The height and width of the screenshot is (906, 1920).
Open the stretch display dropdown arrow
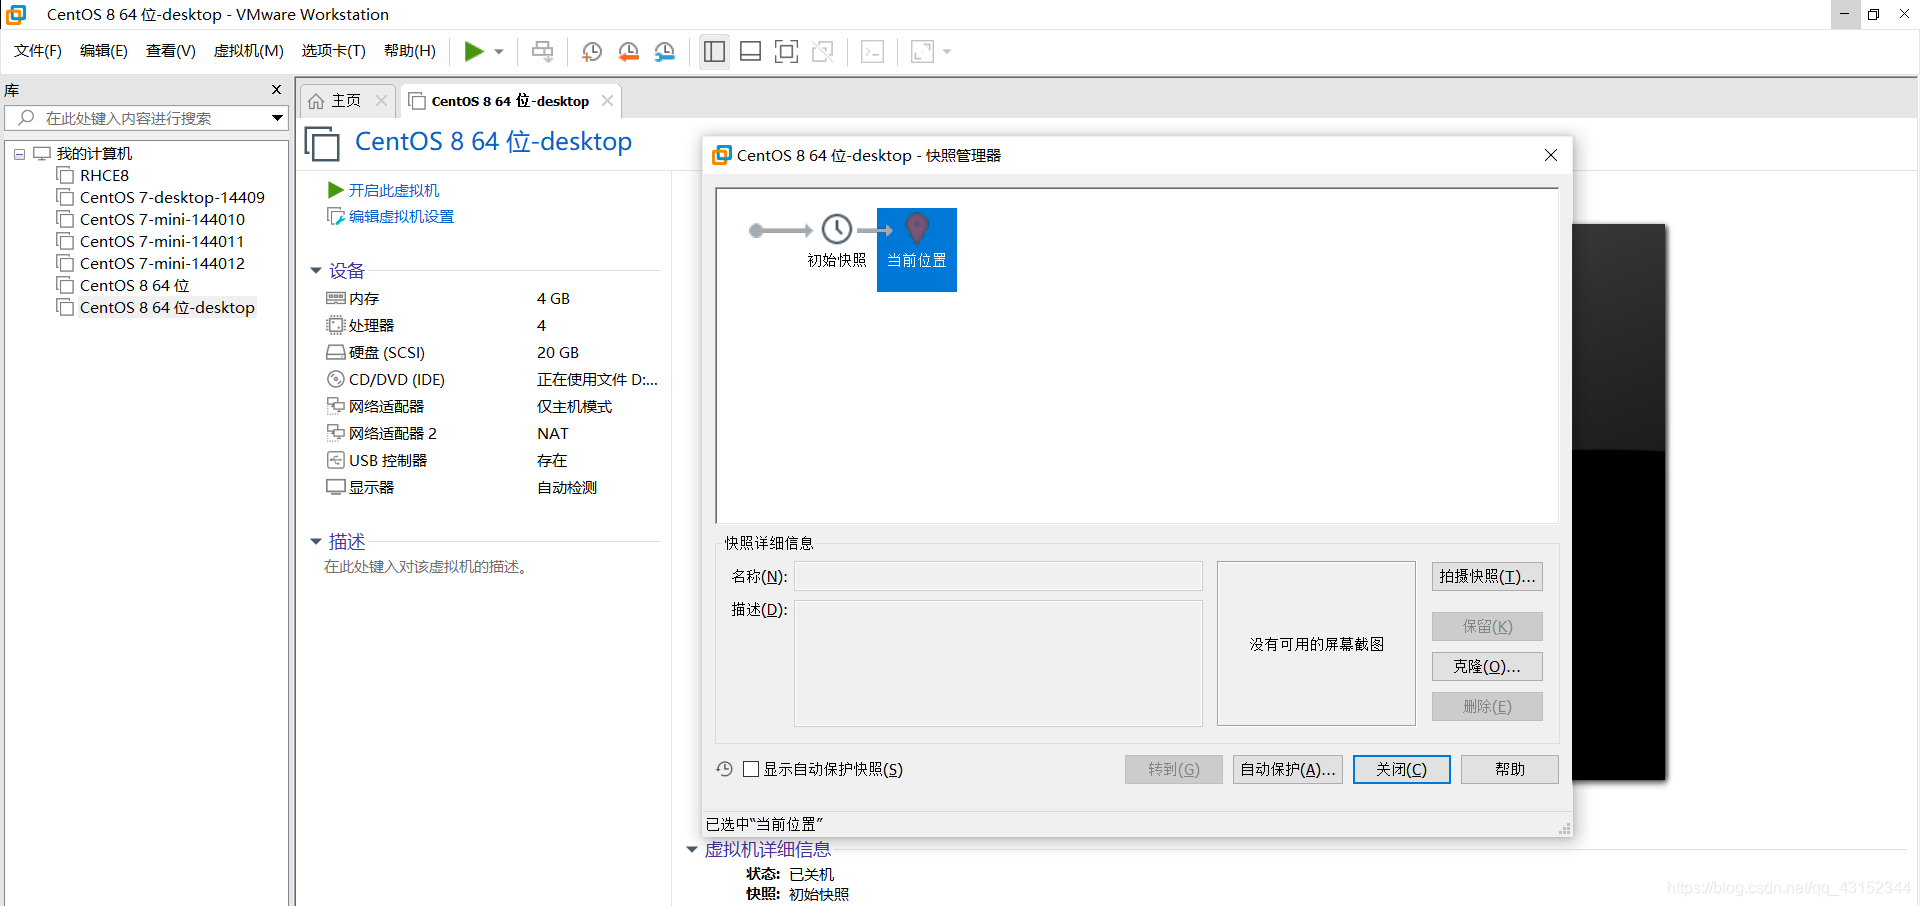tap(947, 52)
